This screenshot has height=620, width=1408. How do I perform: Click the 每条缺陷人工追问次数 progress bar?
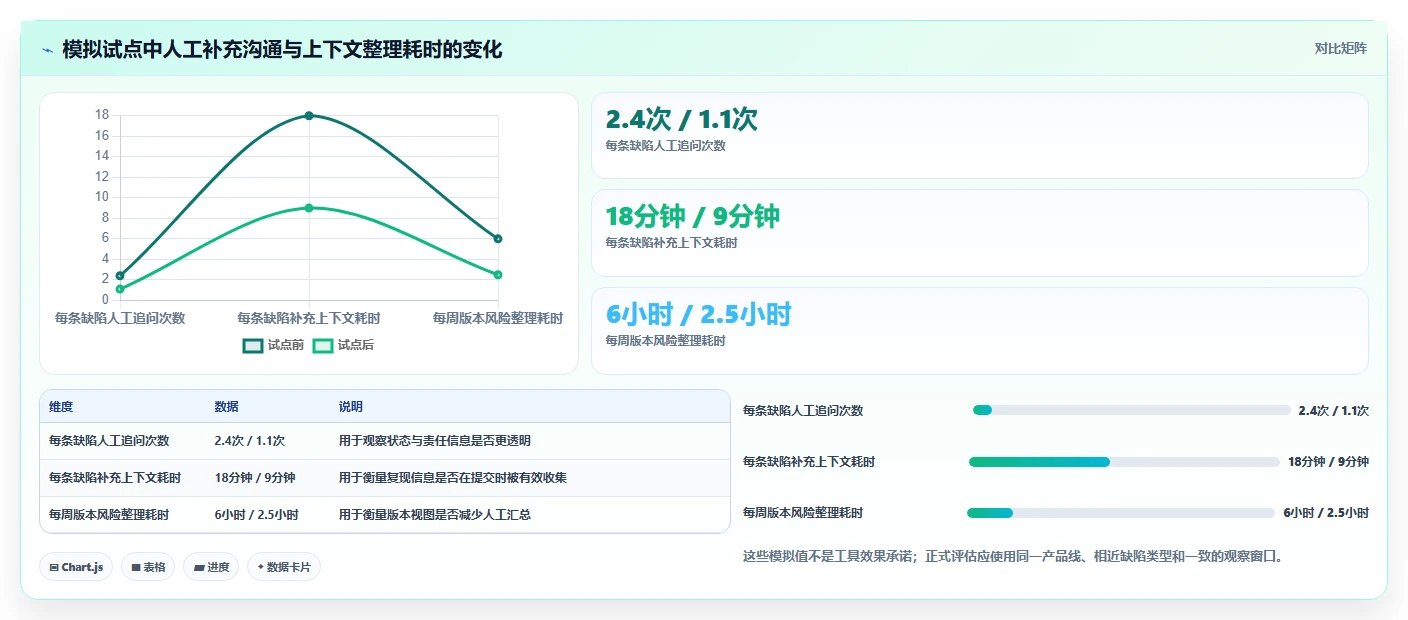(1131, 410)
